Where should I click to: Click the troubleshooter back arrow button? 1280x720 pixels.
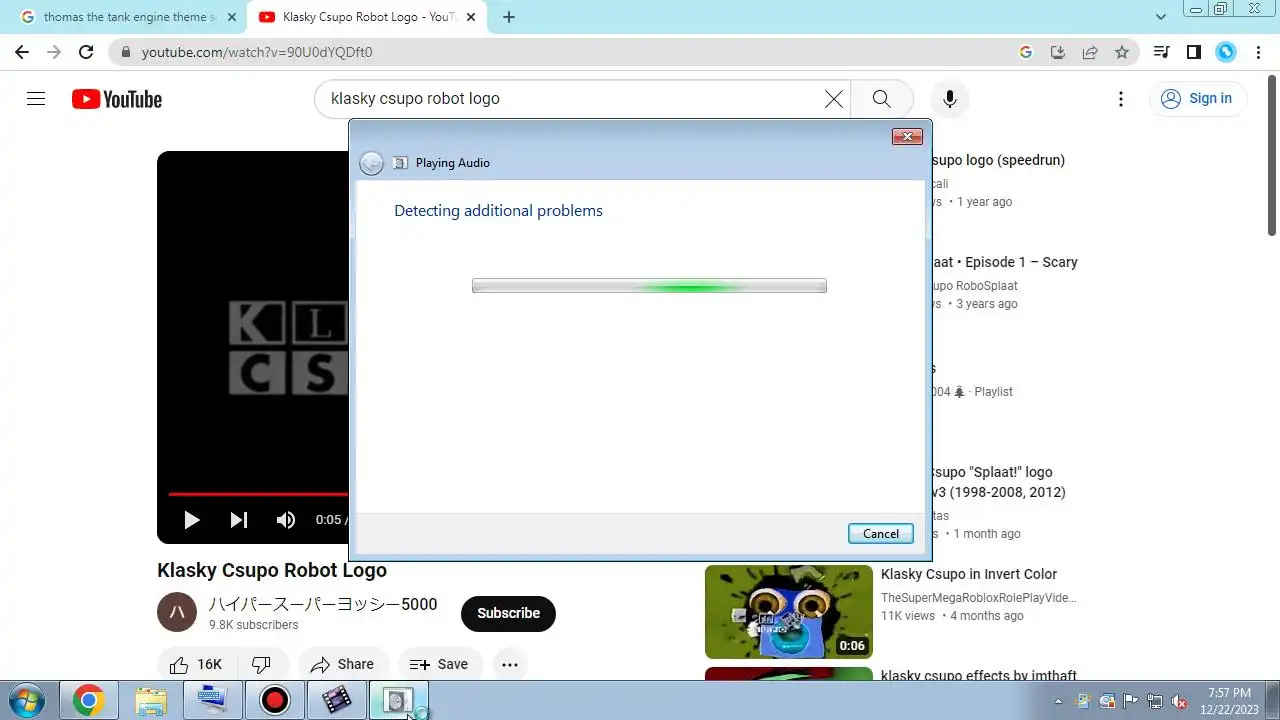[x=371, y=163]
